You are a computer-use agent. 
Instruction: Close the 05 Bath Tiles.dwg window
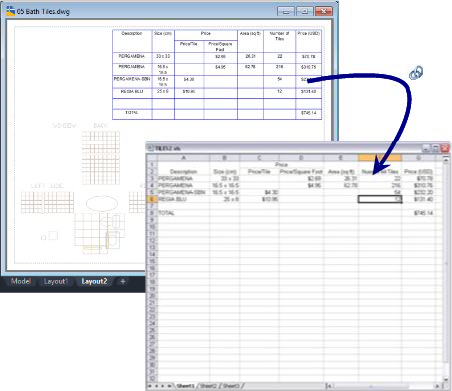(323, 11)
